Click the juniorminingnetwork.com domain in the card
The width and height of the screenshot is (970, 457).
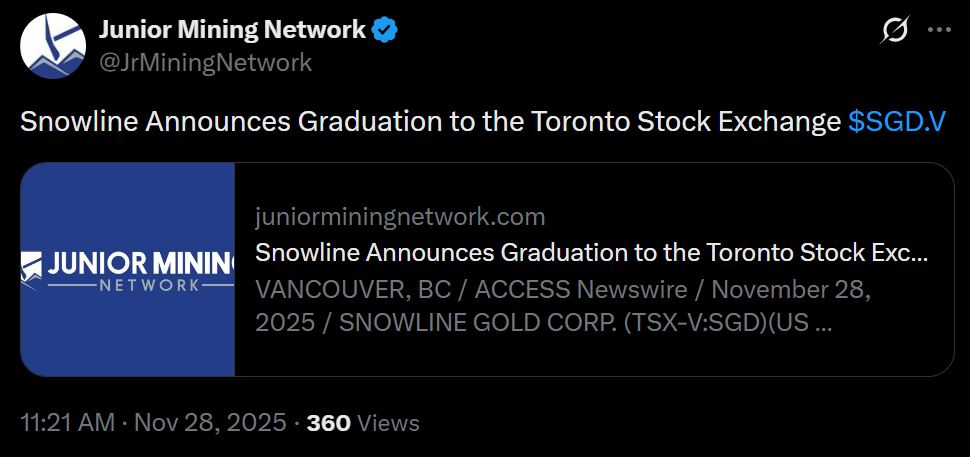tap(400, 216)
